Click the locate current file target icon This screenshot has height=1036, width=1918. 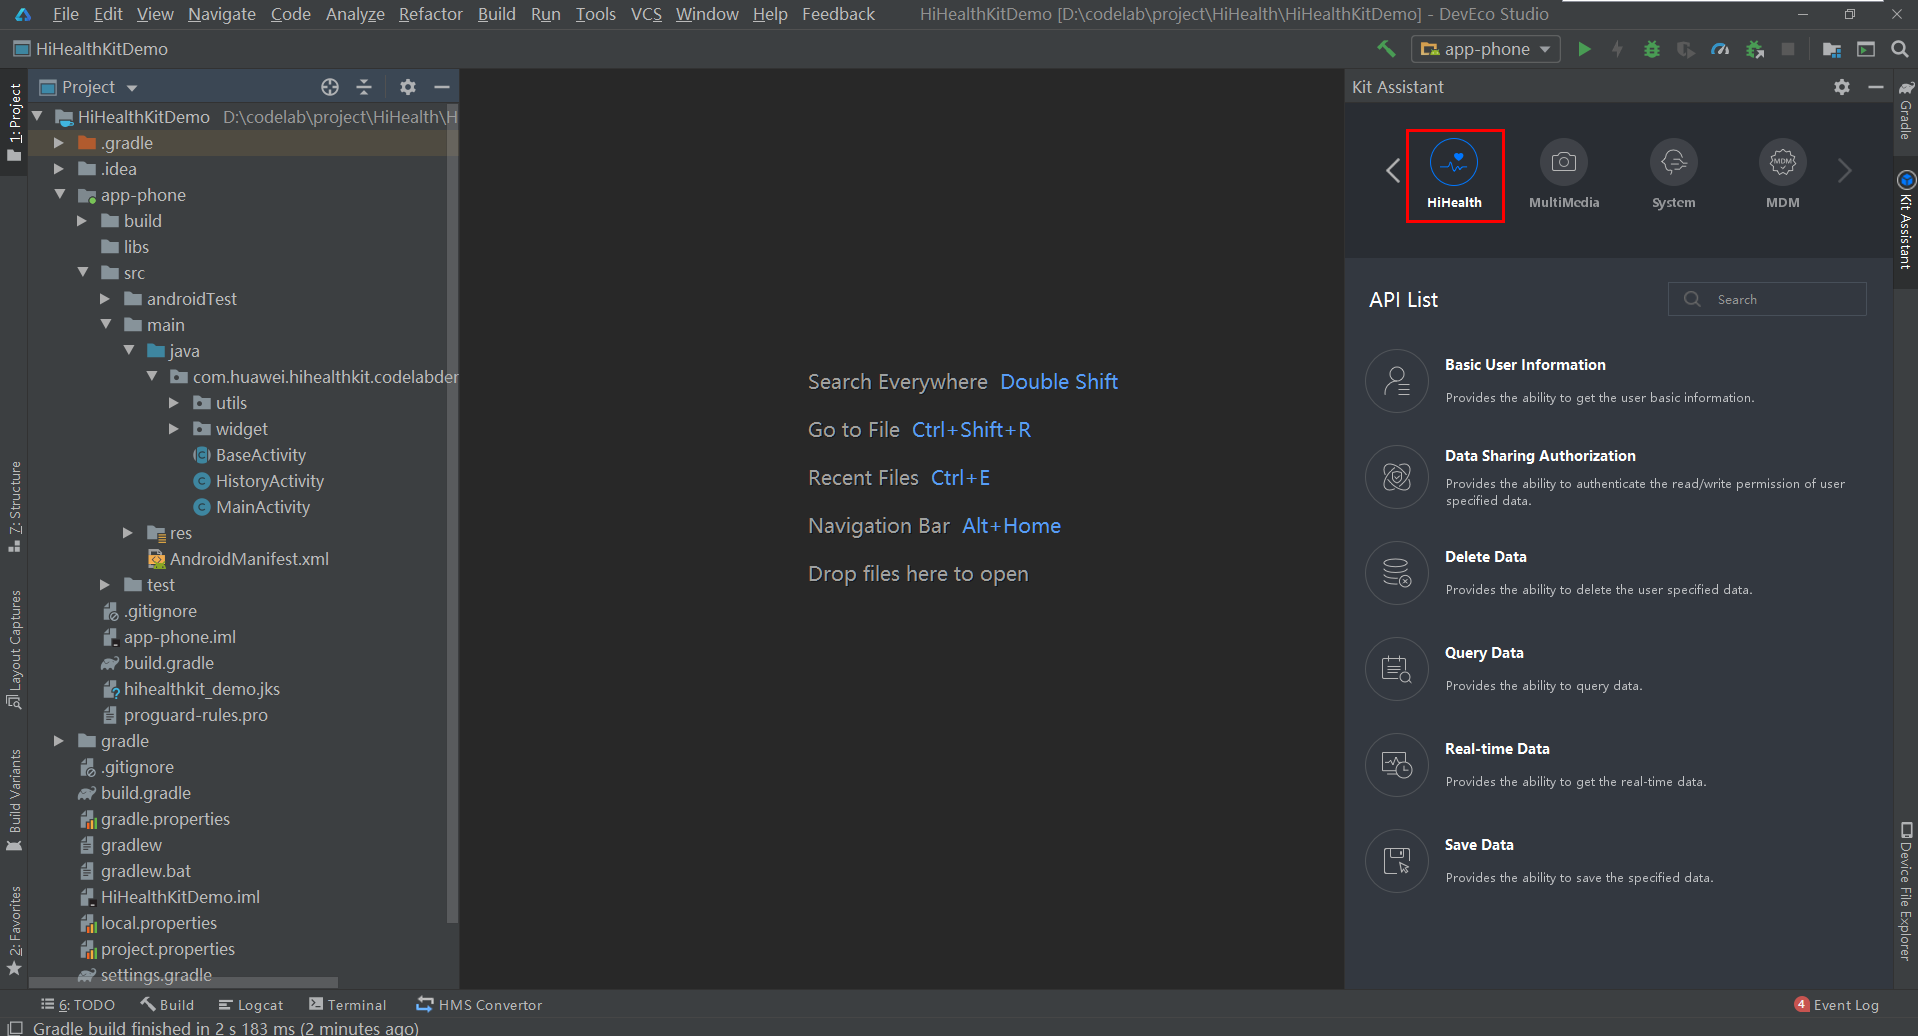[x=330, y=87]
